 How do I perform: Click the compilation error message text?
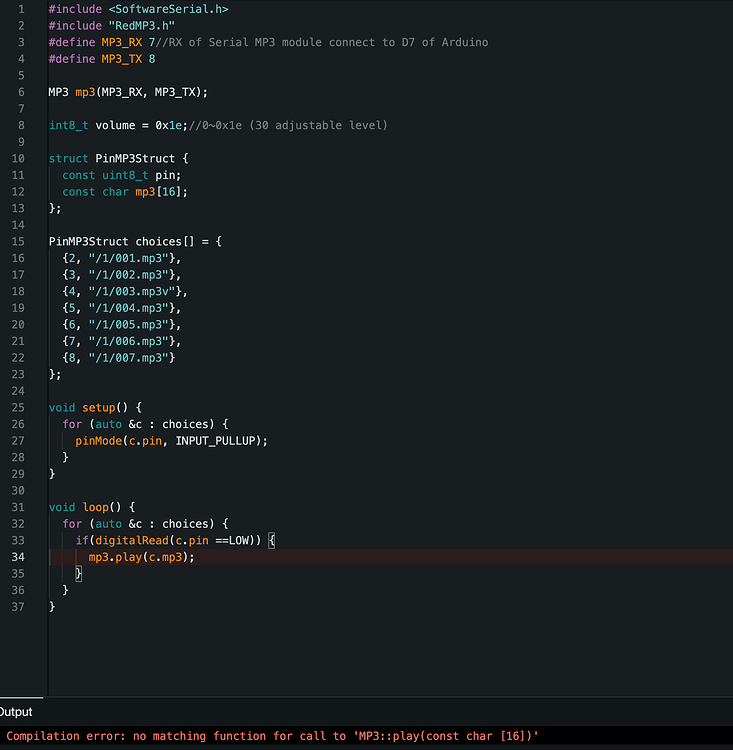(x=272, y=736)
